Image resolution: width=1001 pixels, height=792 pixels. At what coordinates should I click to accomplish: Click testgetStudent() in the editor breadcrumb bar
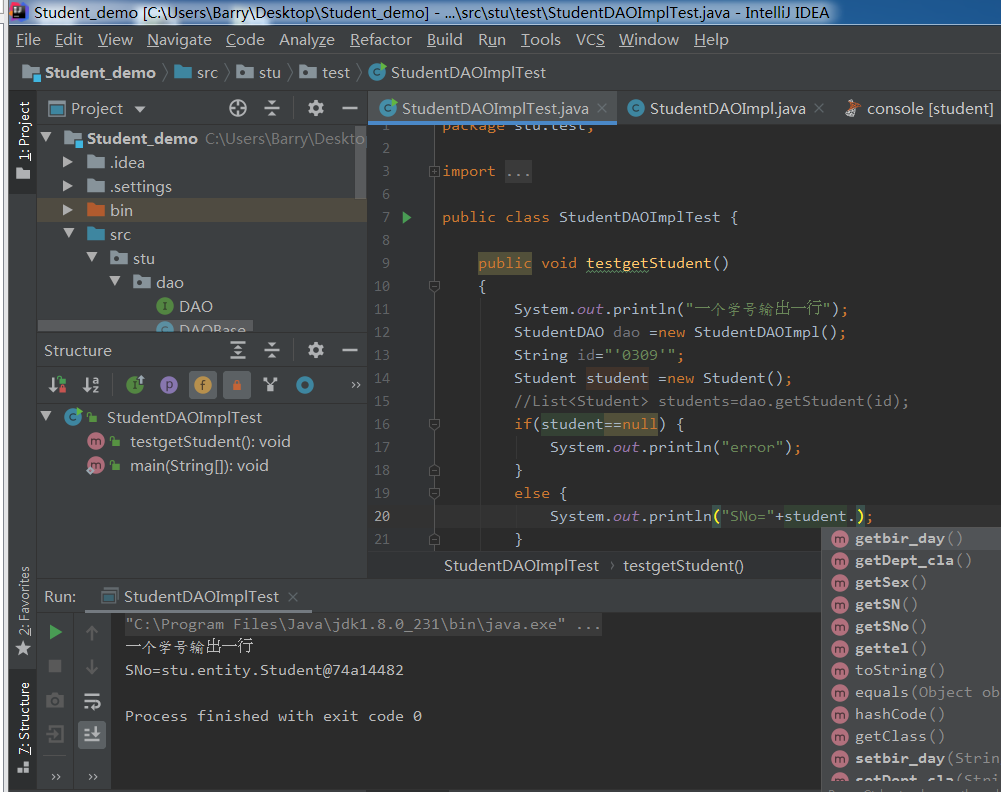[x=683, y=565]
